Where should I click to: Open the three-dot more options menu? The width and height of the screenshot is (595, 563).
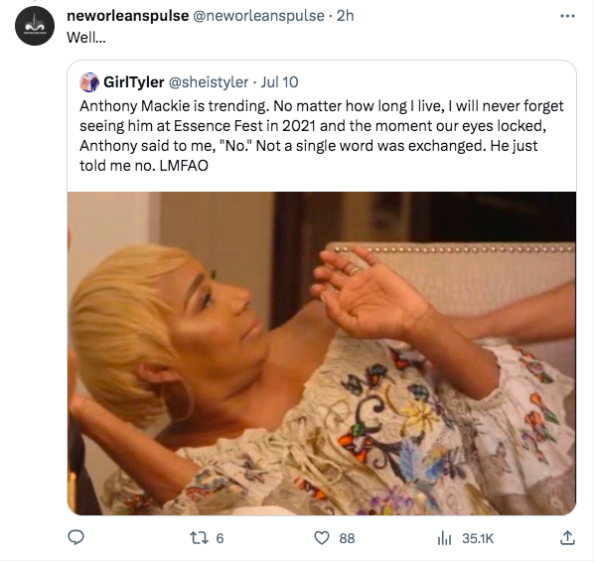[567, 16]
